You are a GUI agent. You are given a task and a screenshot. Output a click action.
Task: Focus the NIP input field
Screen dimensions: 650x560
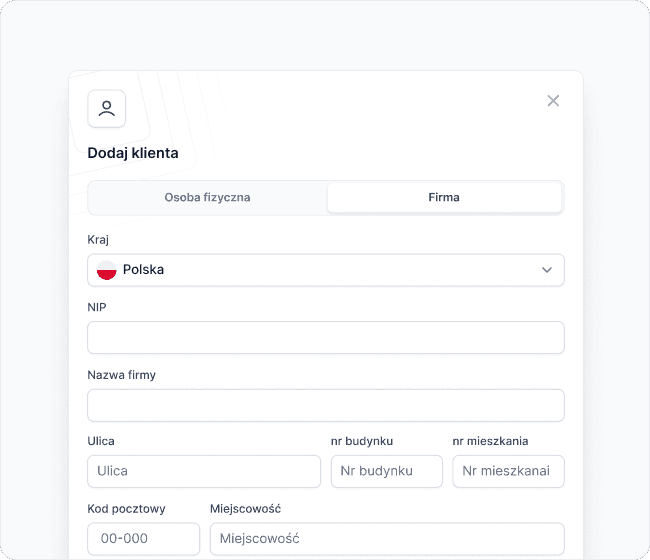[x=325, y=338]
